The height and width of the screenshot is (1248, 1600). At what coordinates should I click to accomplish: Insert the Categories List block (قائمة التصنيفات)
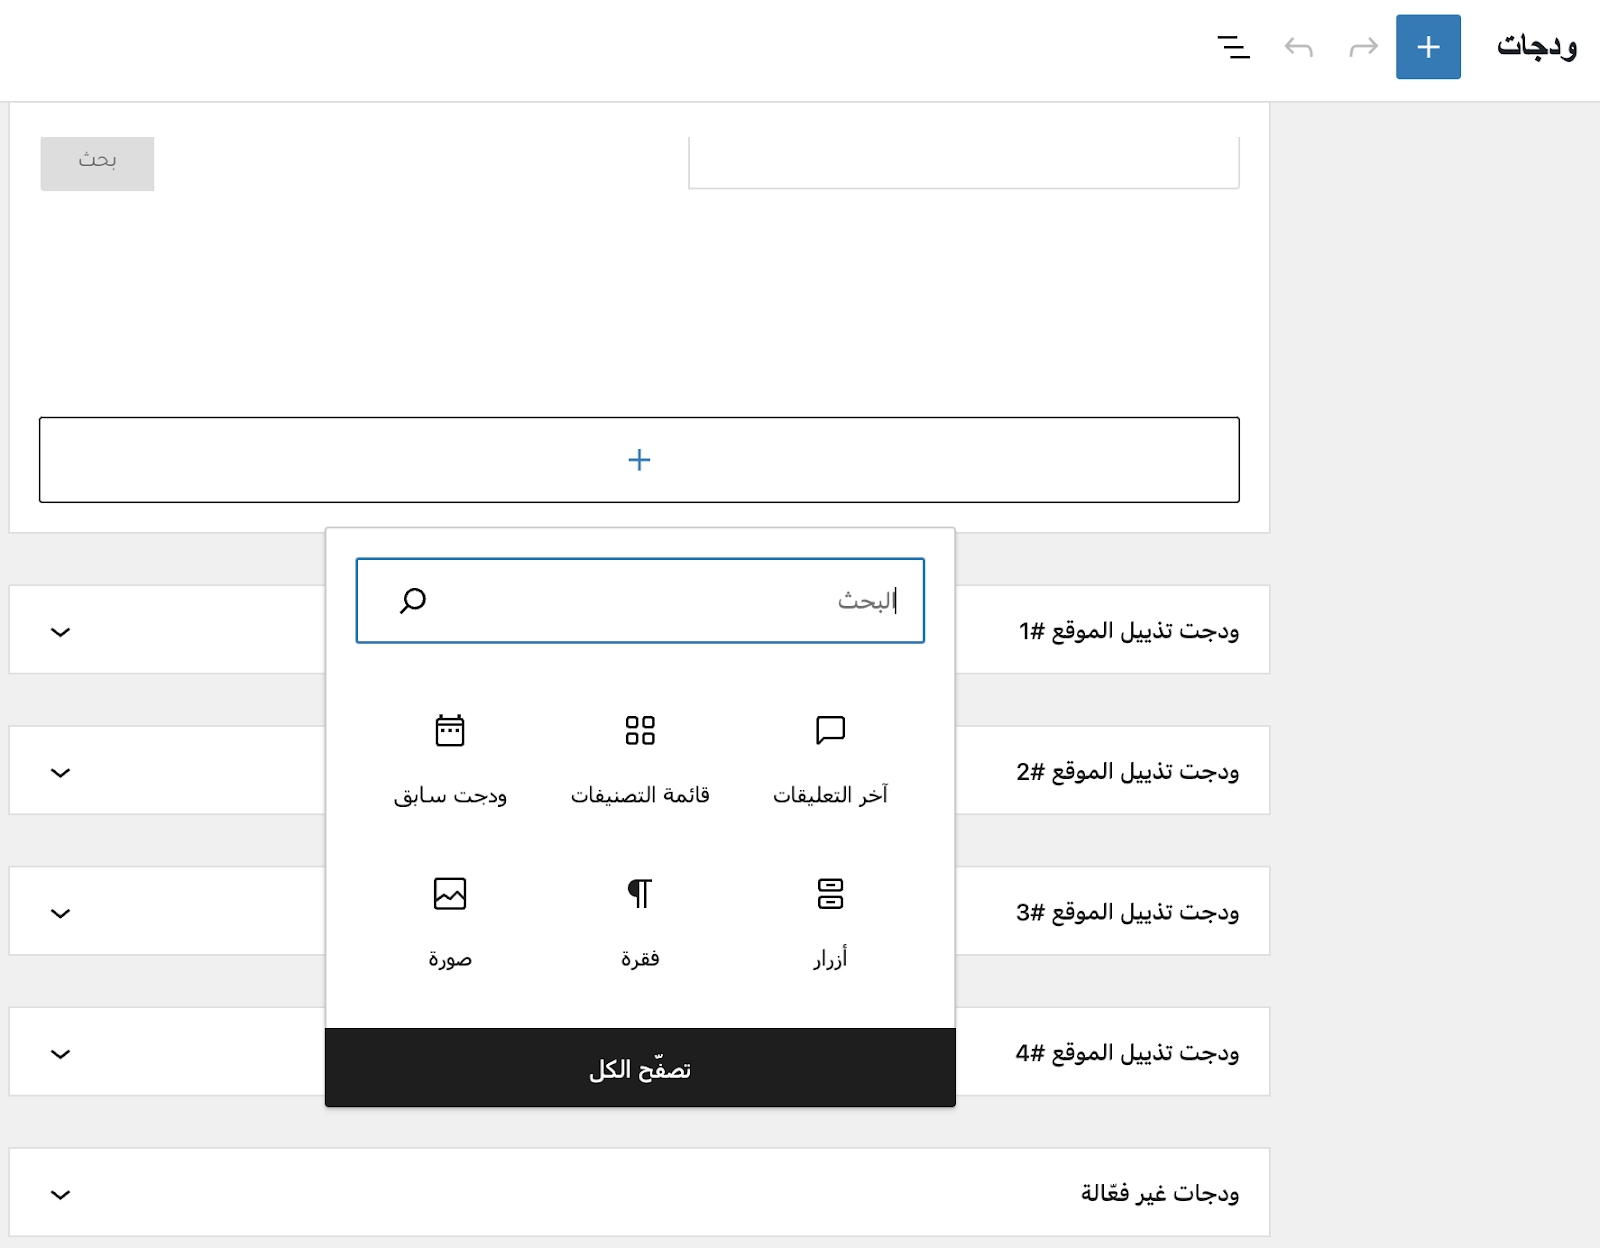coord(640,758)
